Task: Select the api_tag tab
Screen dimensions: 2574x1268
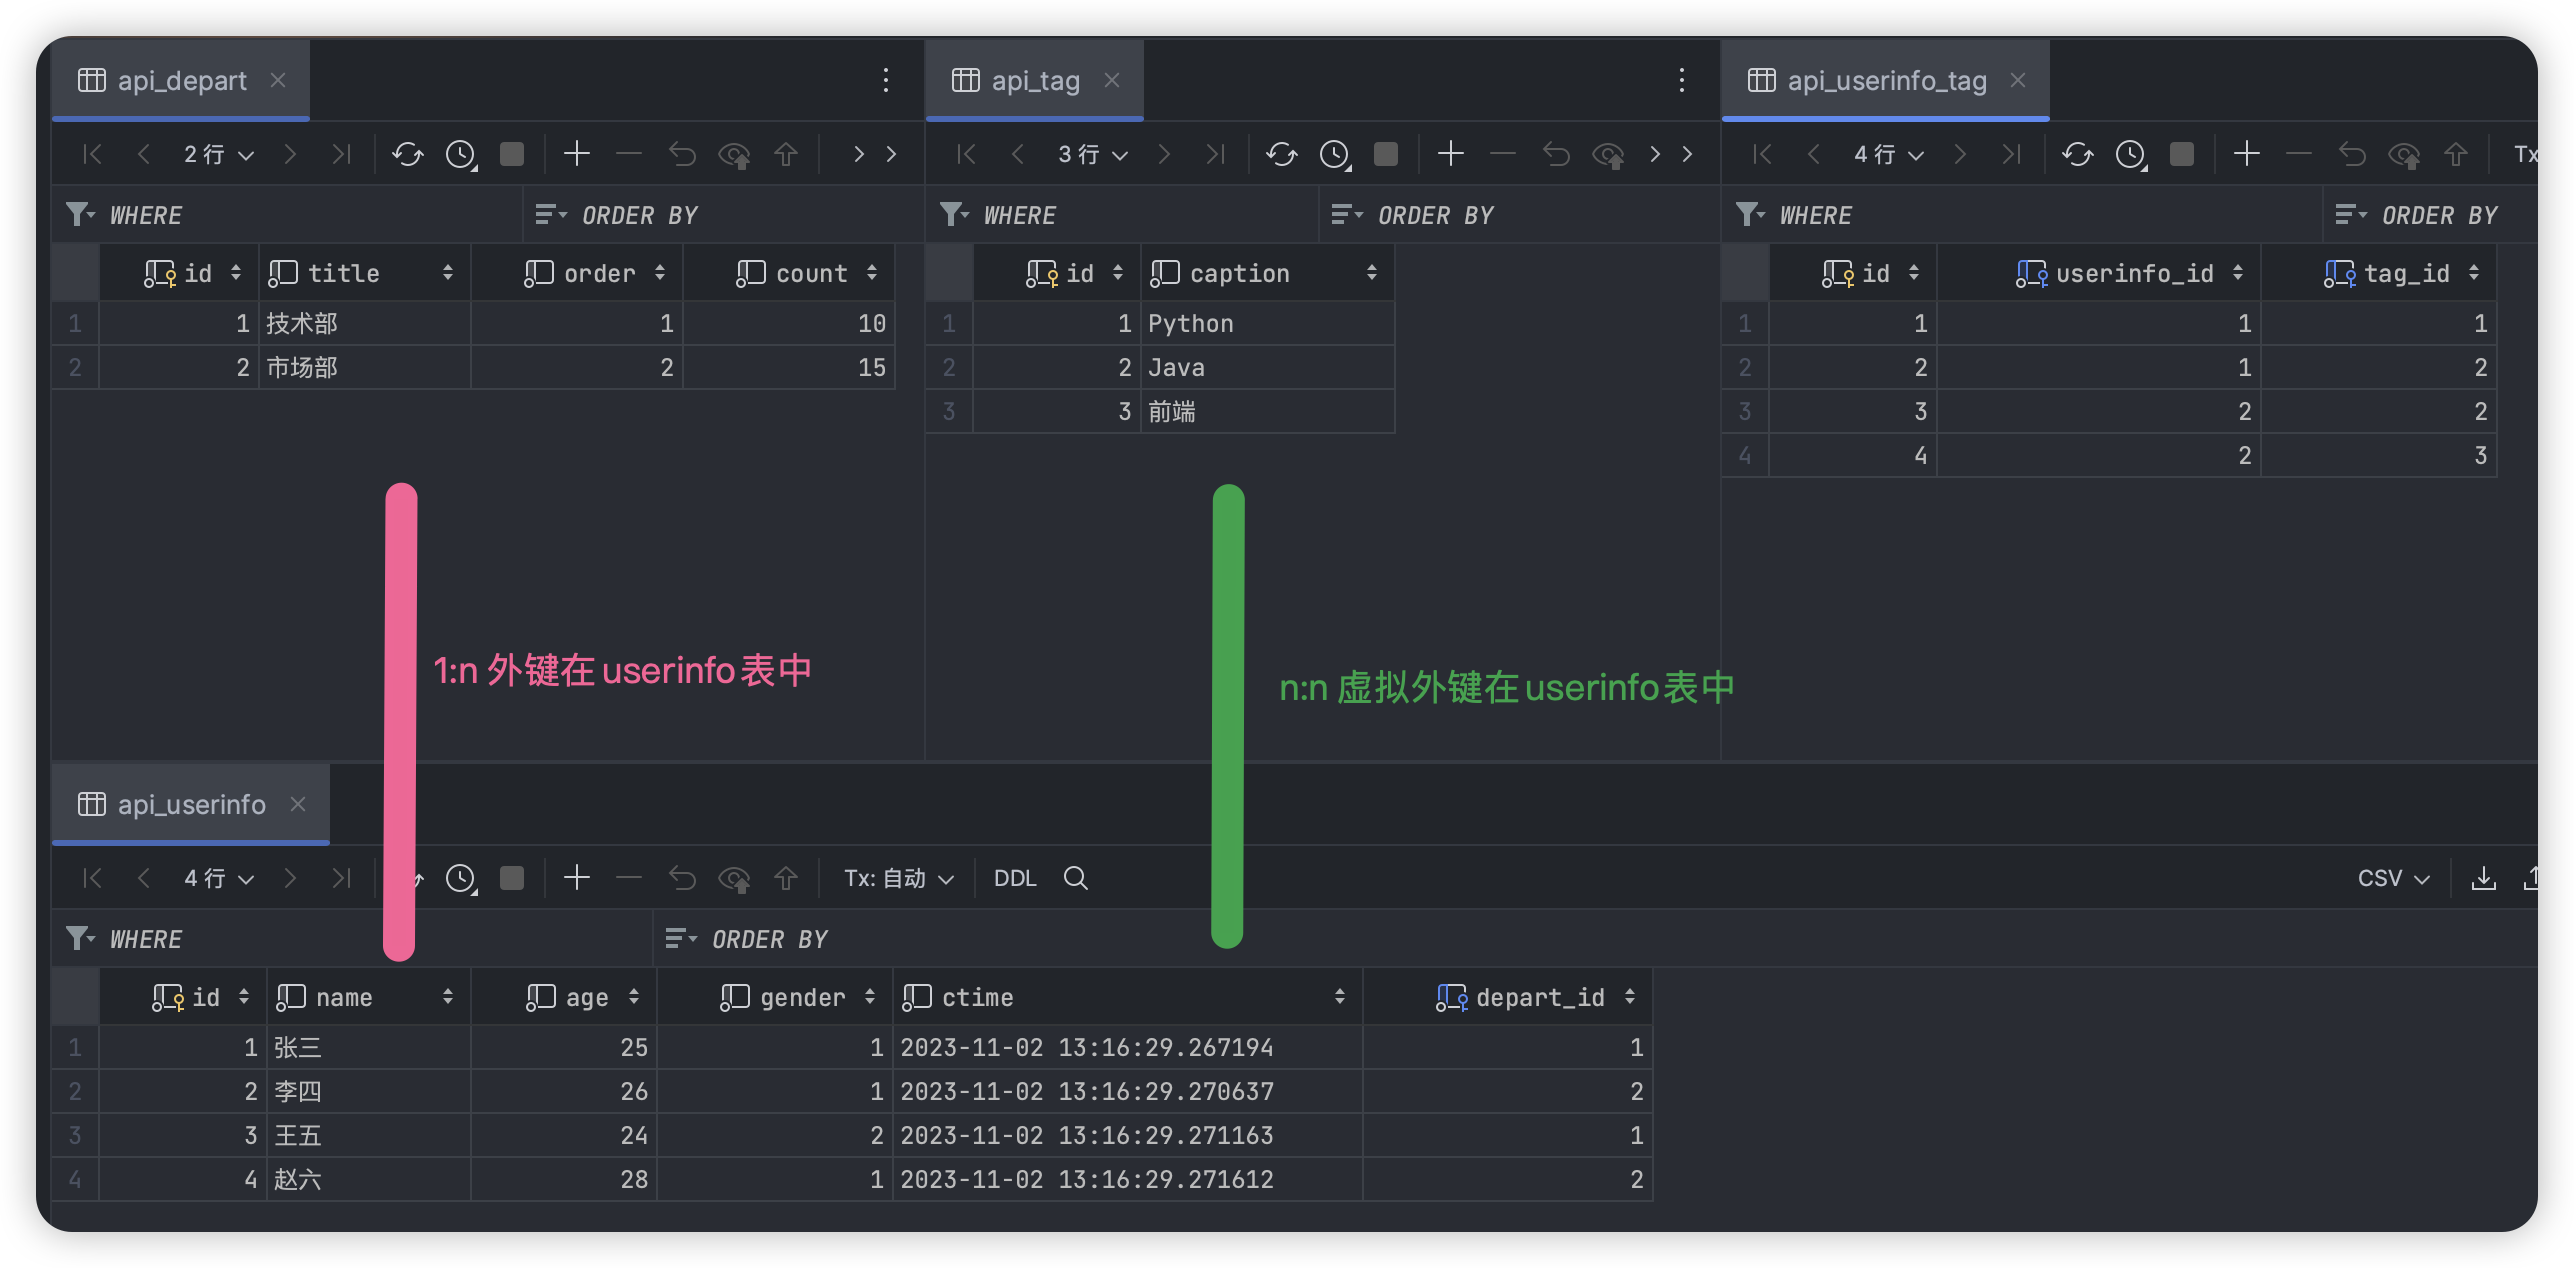Action: (x=1034, y=80)
